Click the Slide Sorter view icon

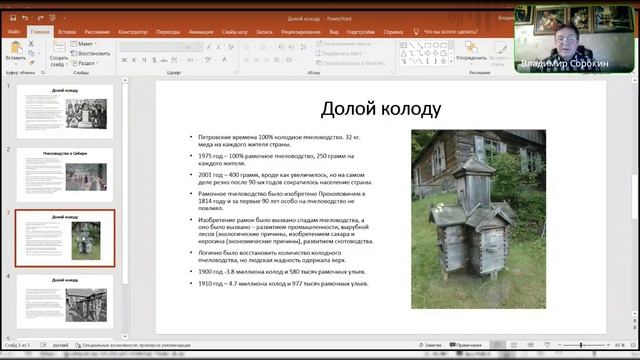[514, 345]
